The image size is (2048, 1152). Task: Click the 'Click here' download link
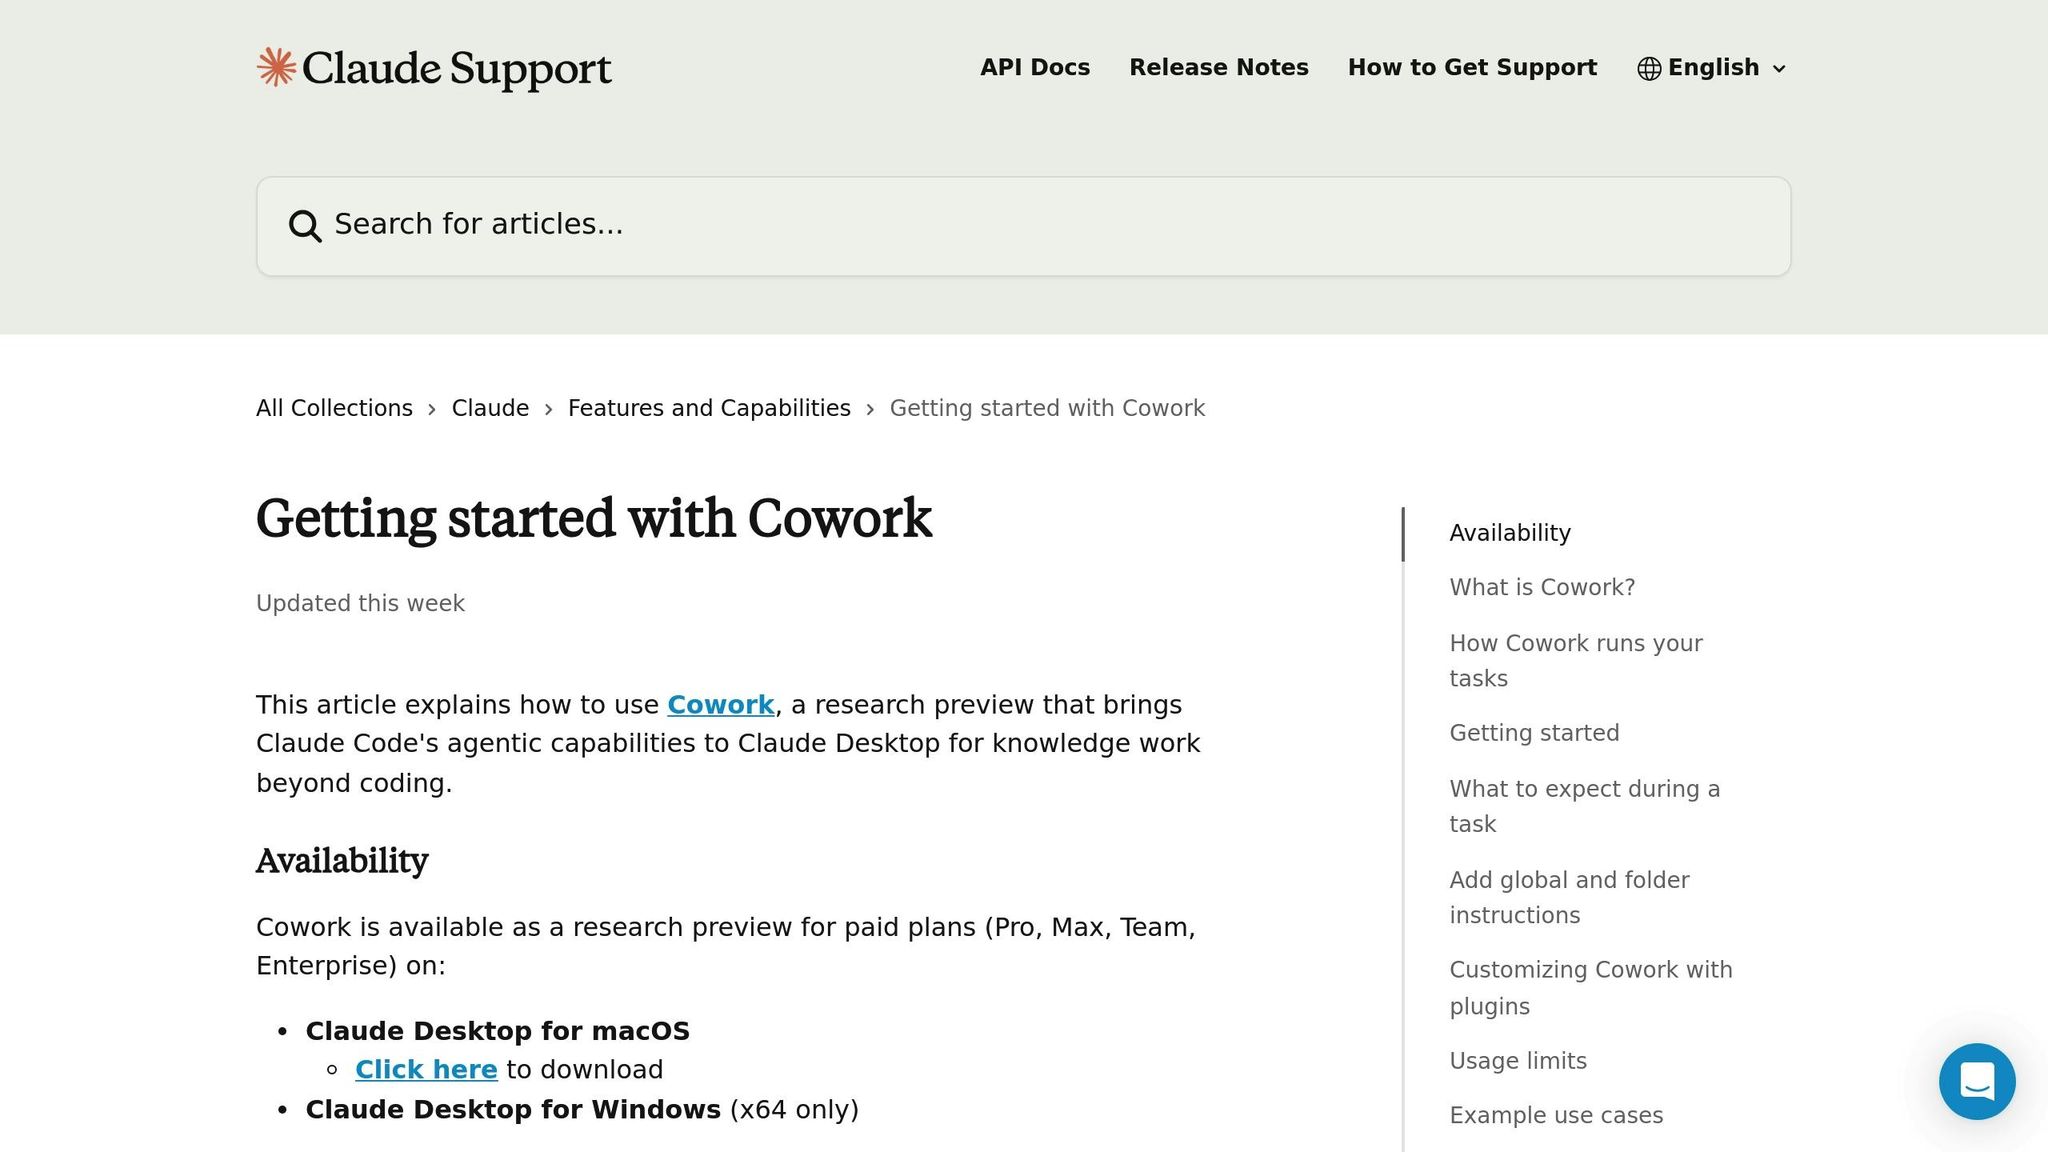[x=426, y=1070]
